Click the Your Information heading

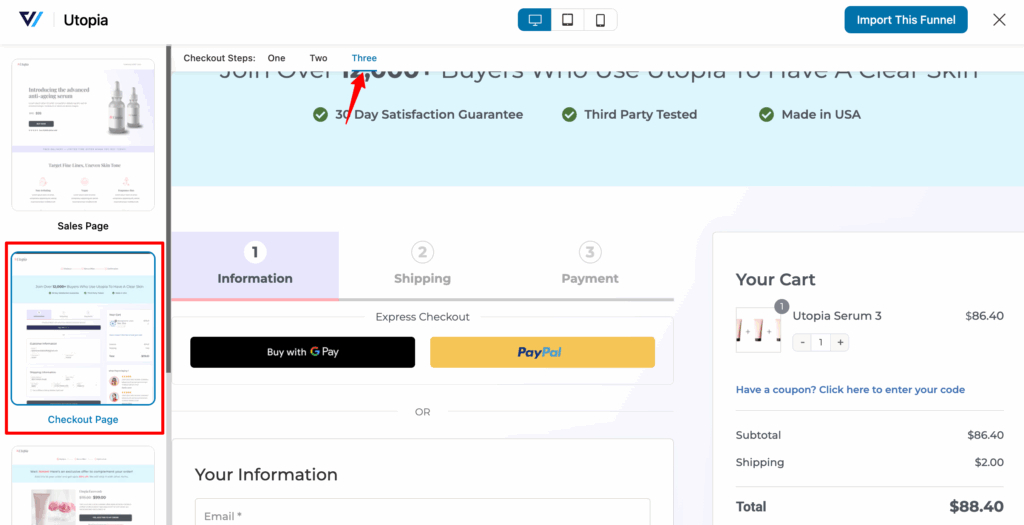click(x=266, y=475)
